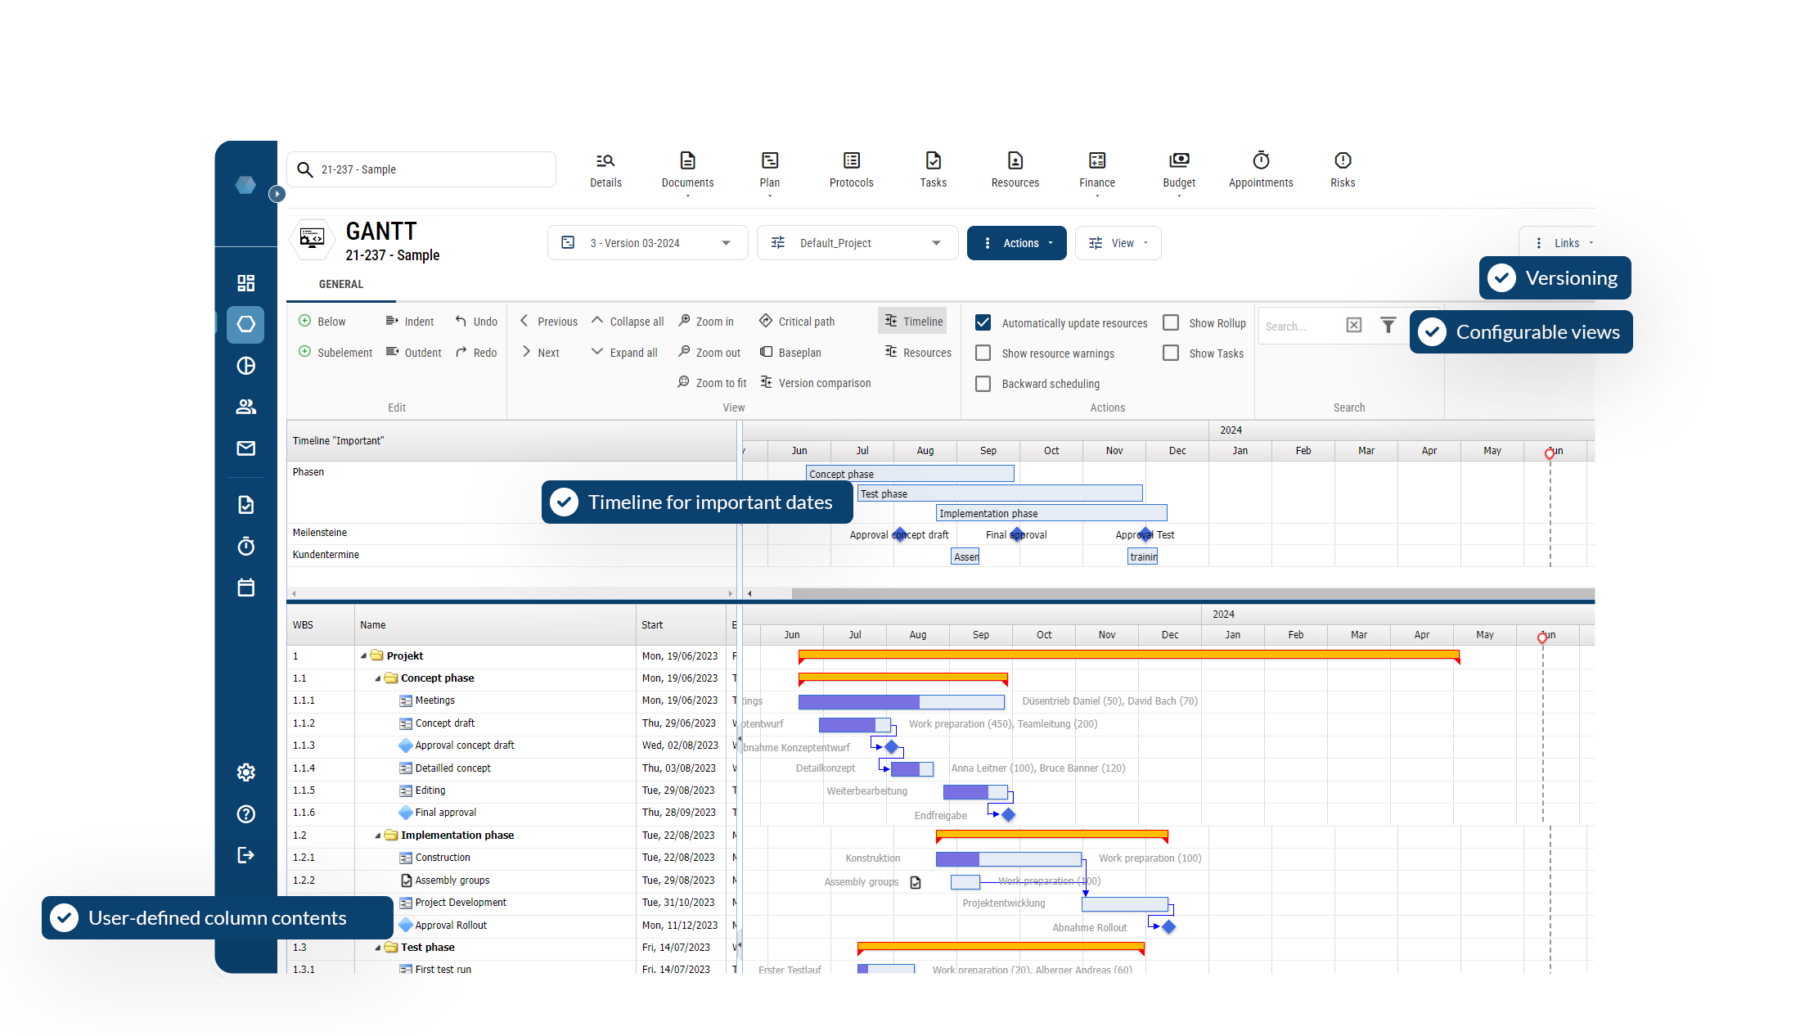Click the settings gear in left sidebar
This screenshot has width=1800, height=1036.
tap(245, 771)
